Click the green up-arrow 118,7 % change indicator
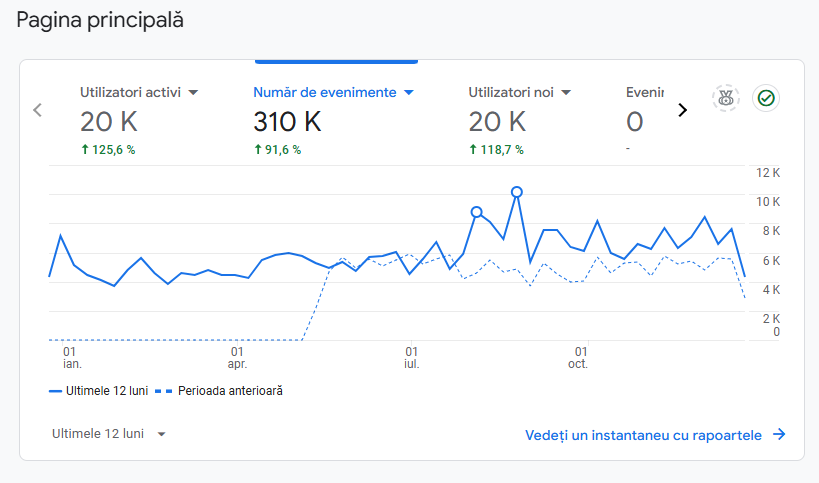Screen dimensions: 819x483 click(x=496, y=150)
